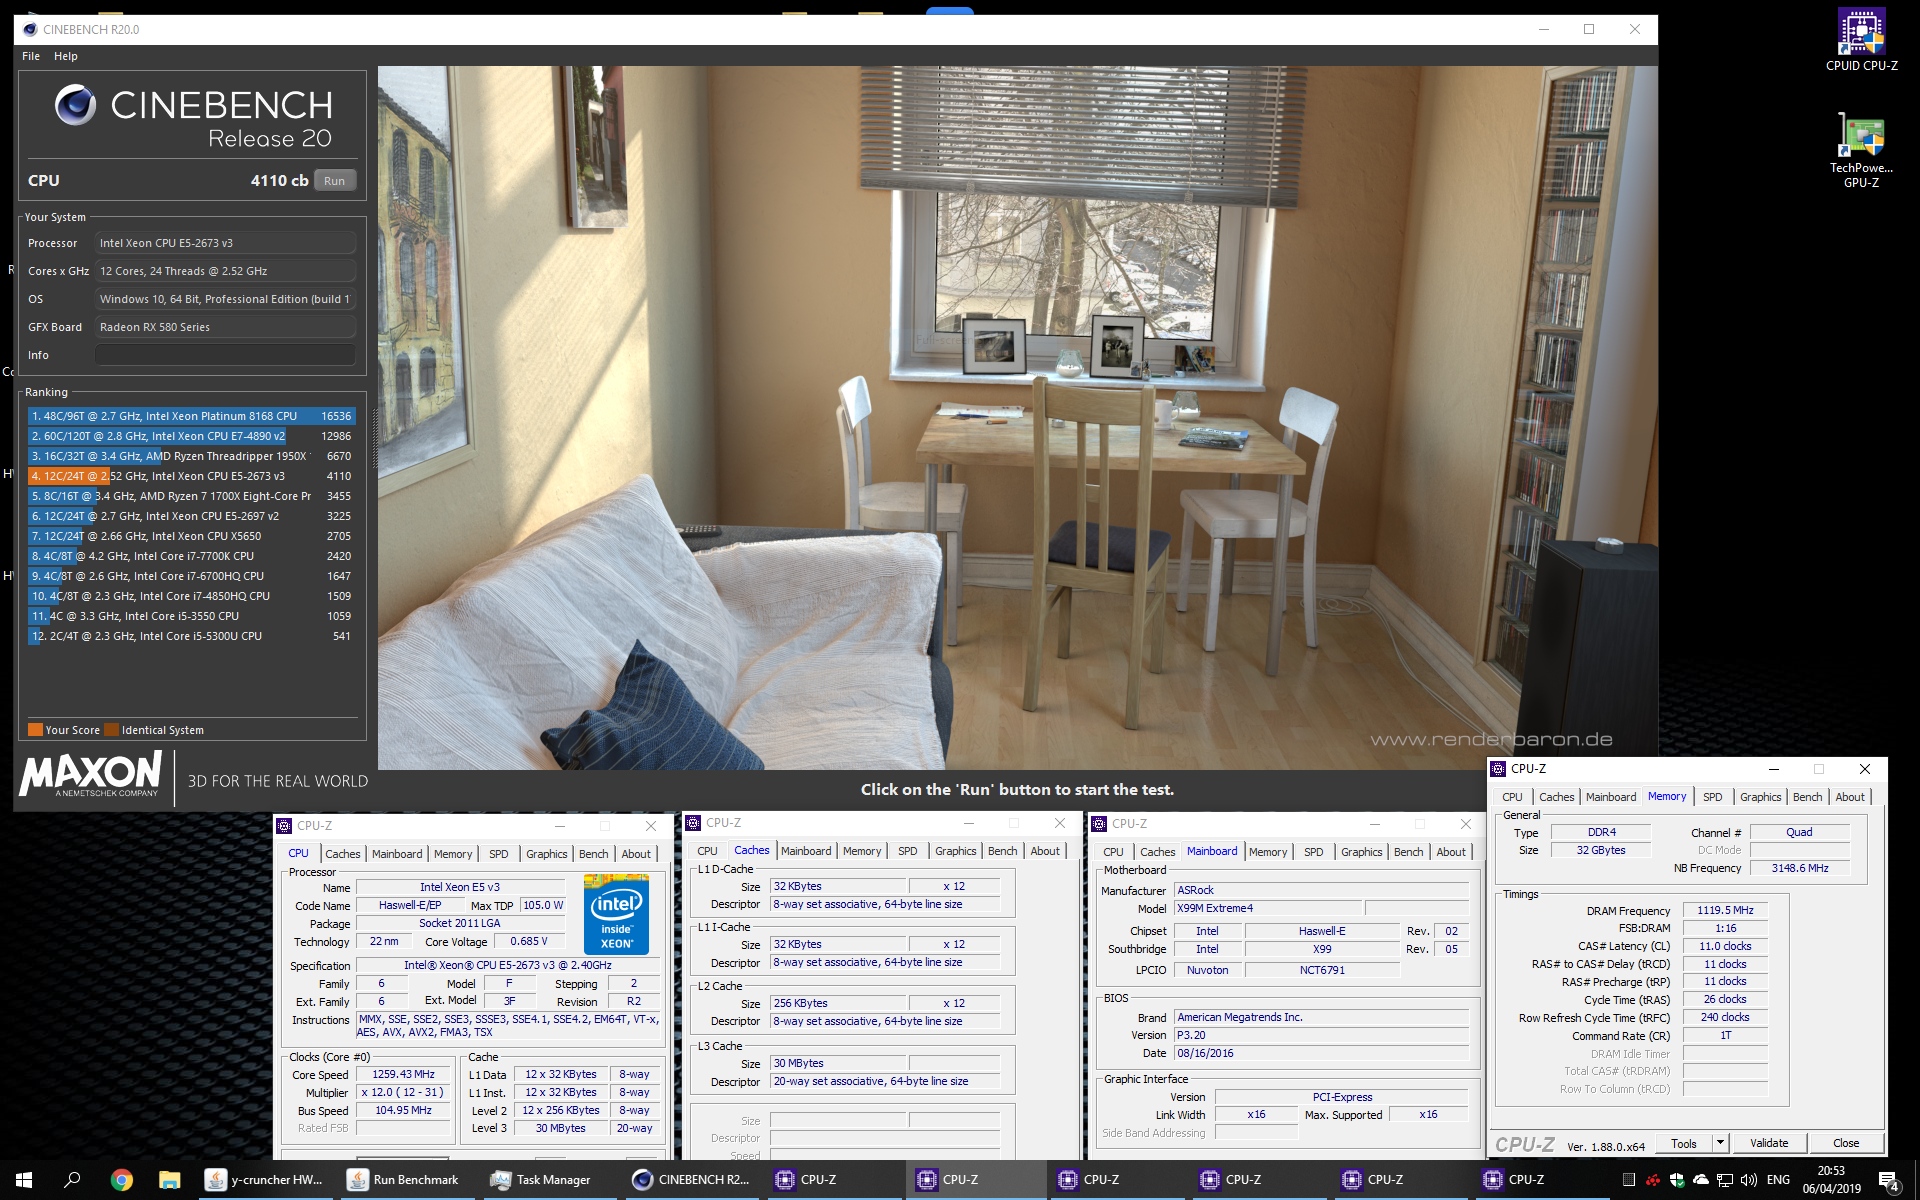Click the title icon of CPU-Z CPU-tab window
Image resolution: width=1920 pixels, height=1200 pixels.
point(284,826)
